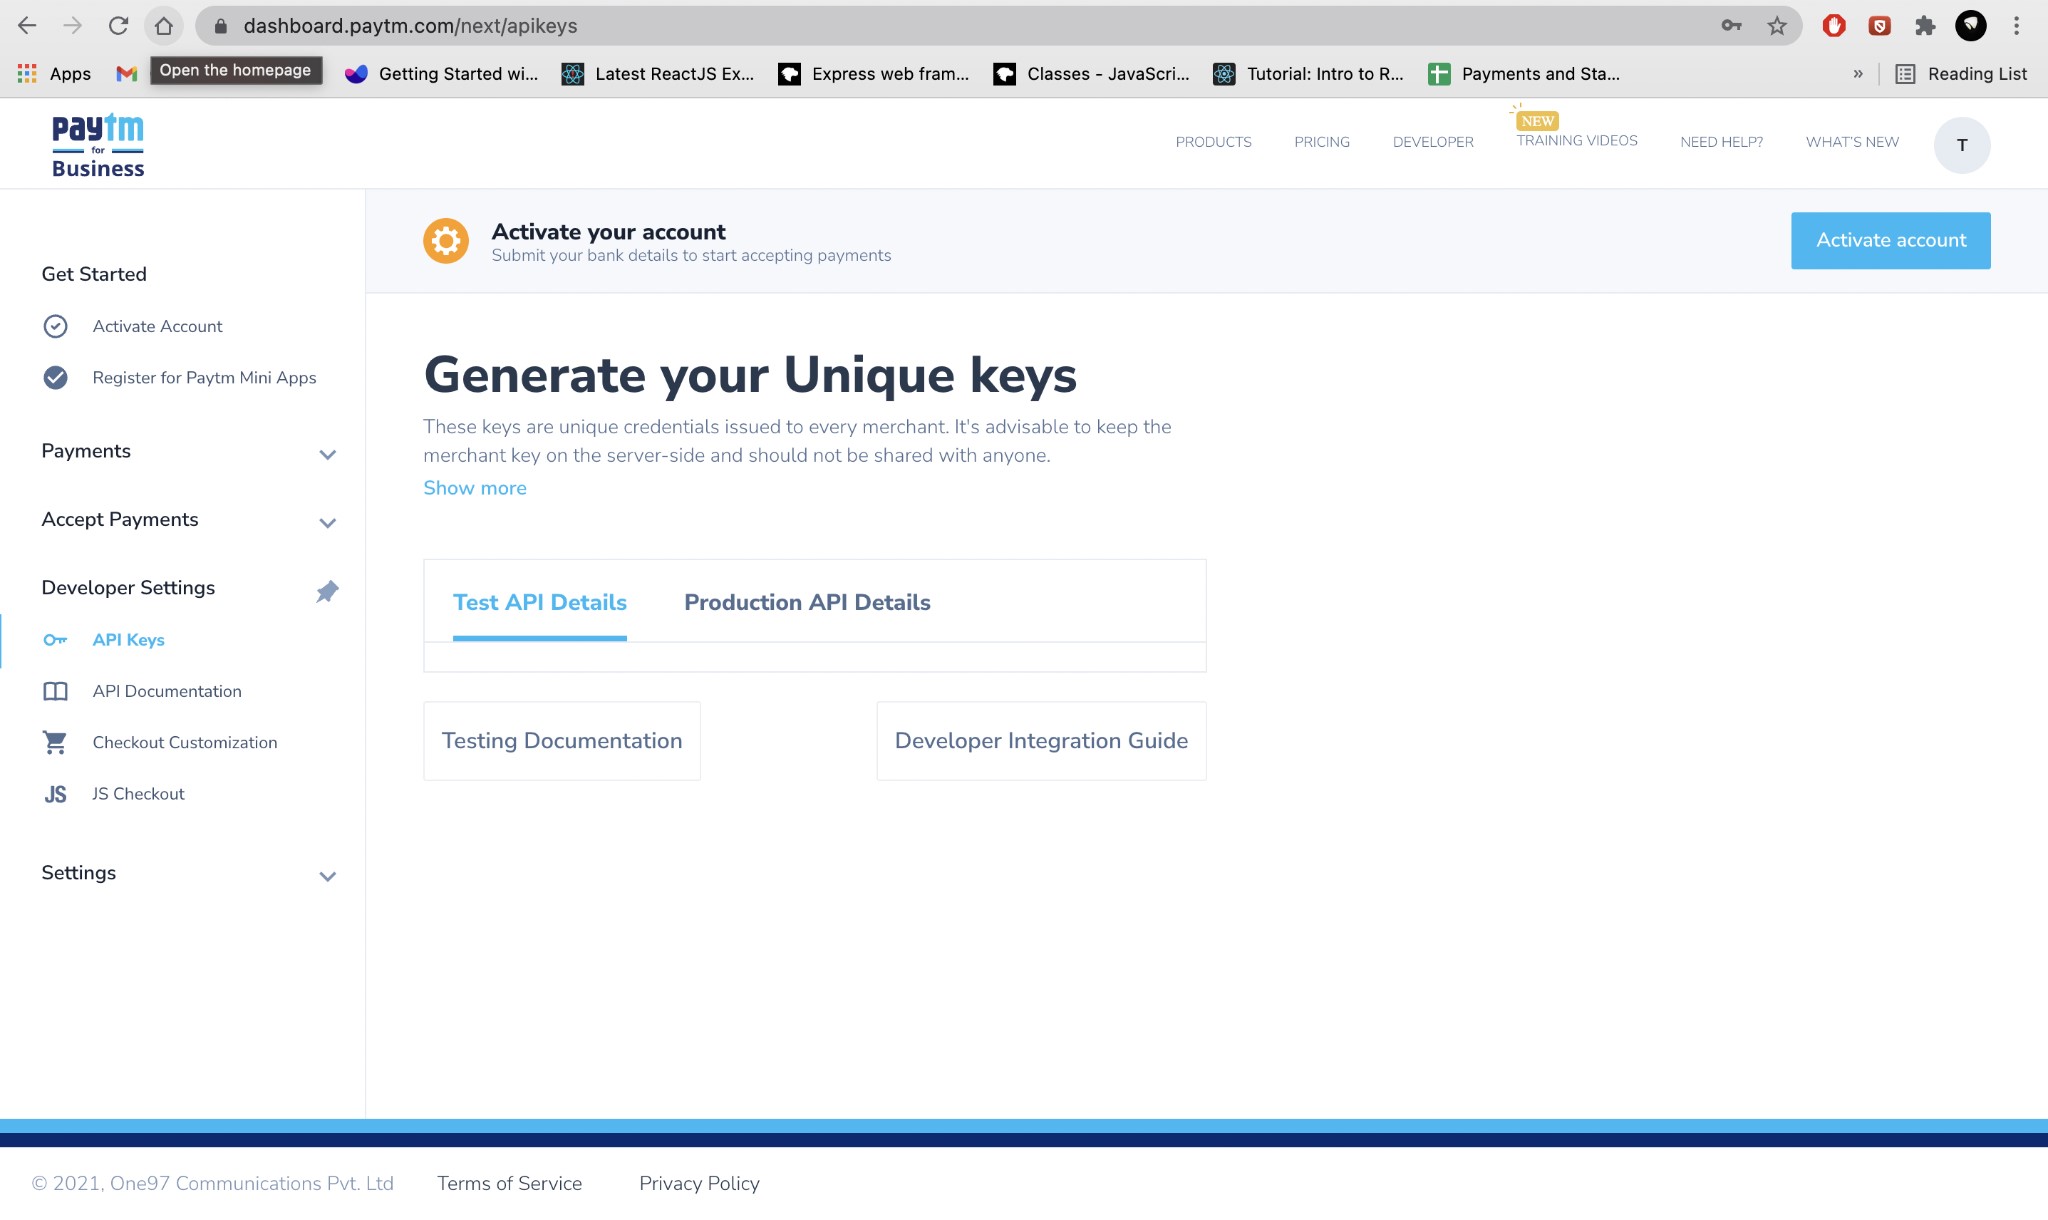Click the T user avatar in header
The height and width of the screenshot is (1220, 2048).
[1962, 145]
